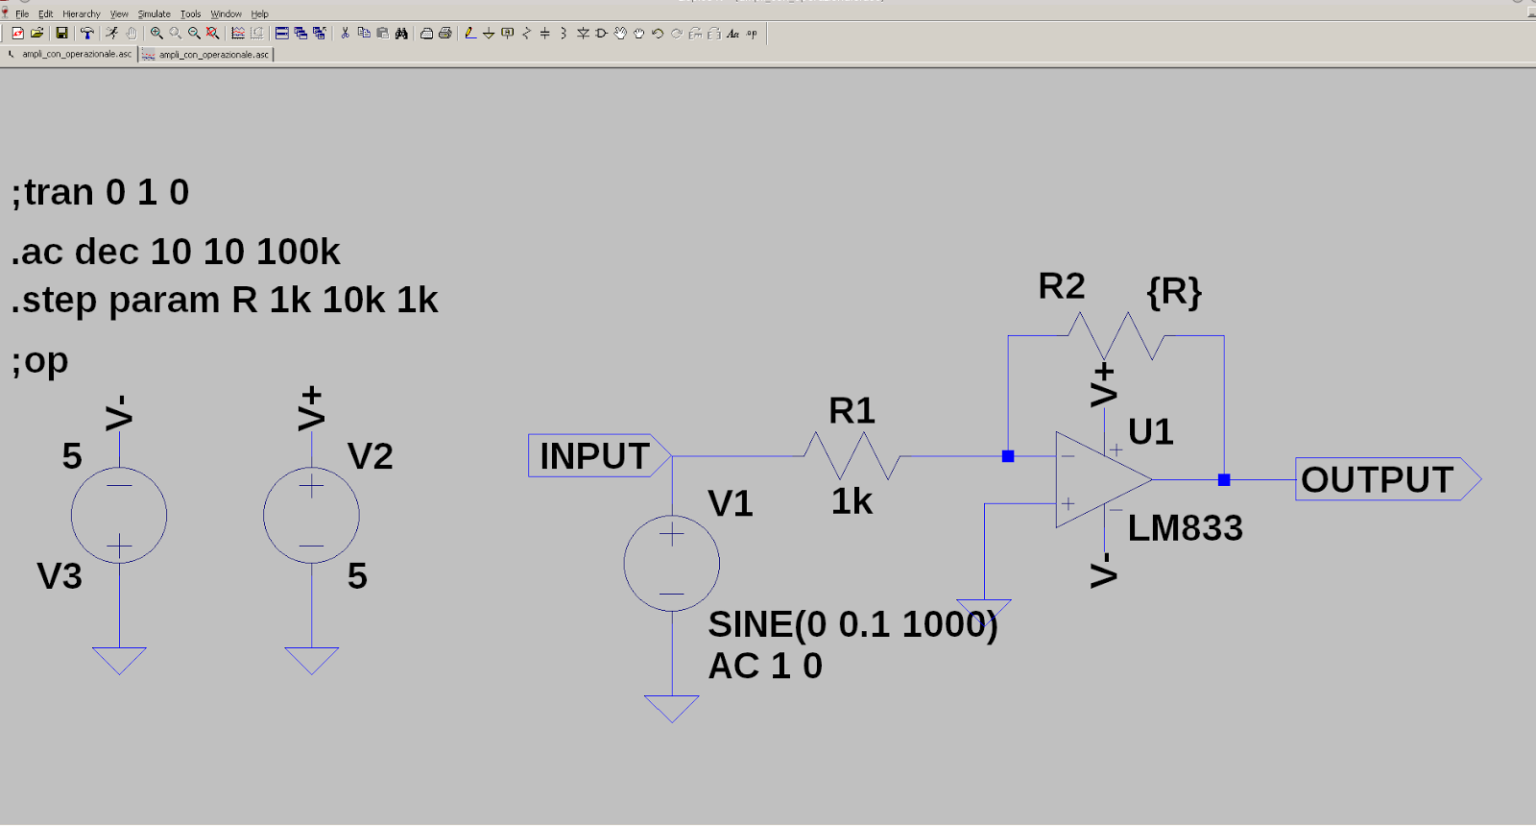Switch to the schematic ampli_con_operazionale.asc tab
This screenshot has height=826, width=1536.
(x=69, y=54)
